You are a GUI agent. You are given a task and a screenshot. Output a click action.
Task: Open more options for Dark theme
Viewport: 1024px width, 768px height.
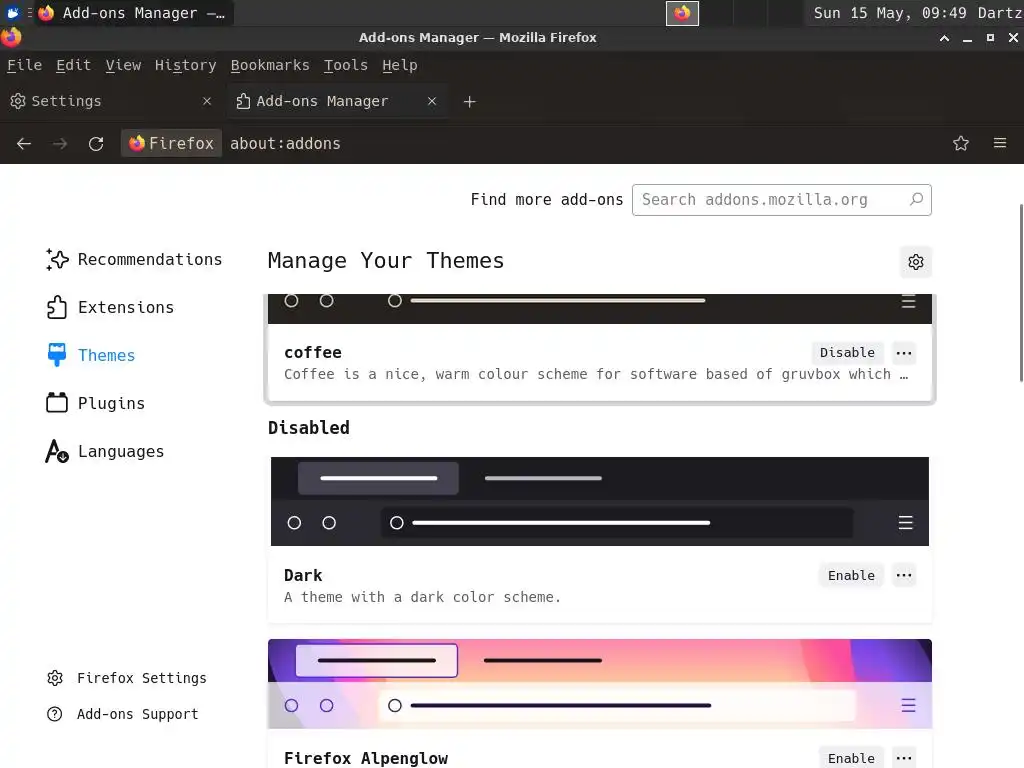pyautogui.click(x=904, y=575)
